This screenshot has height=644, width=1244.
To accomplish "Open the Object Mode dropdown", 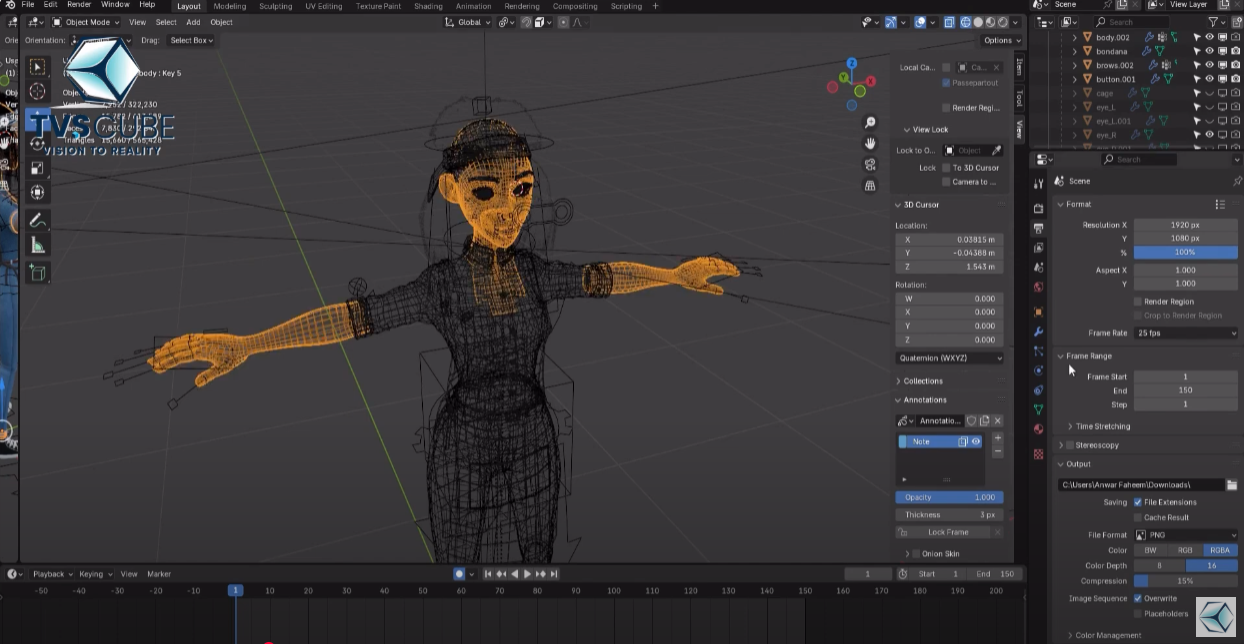I will [86, 22].
